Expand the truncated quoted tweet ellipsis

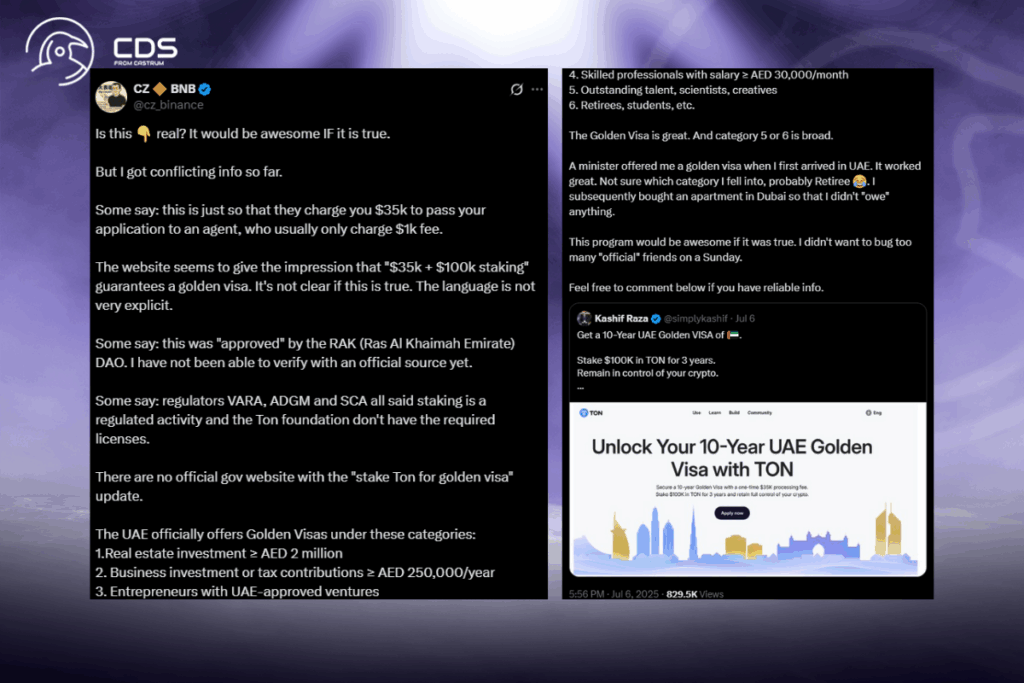[x=581, y=387]
